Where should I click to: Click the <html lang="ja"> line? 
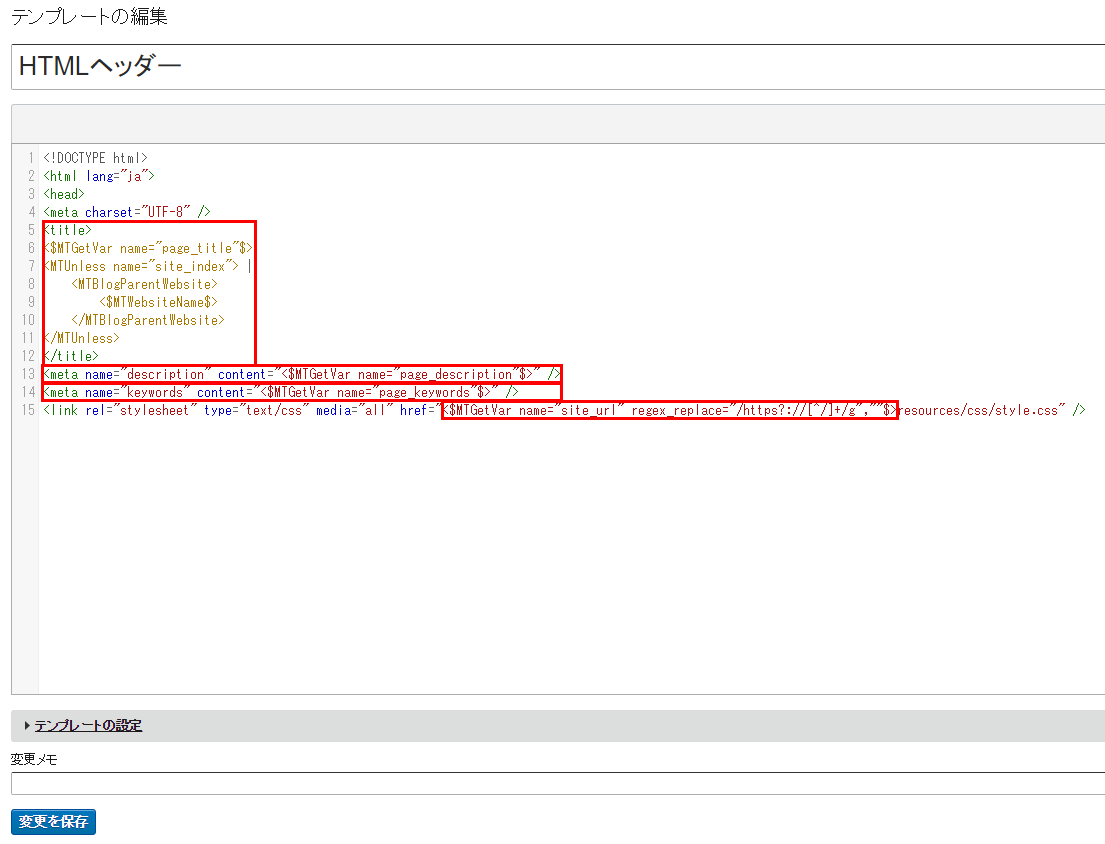pos(99,176)
